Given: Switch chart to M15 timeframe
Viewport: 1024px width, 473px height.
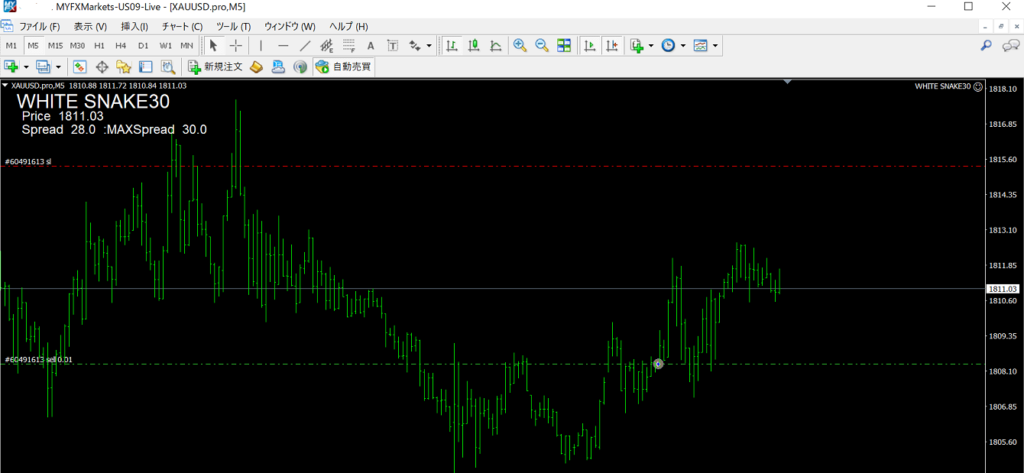Looking at the screenshot, I should coord(55,46).
